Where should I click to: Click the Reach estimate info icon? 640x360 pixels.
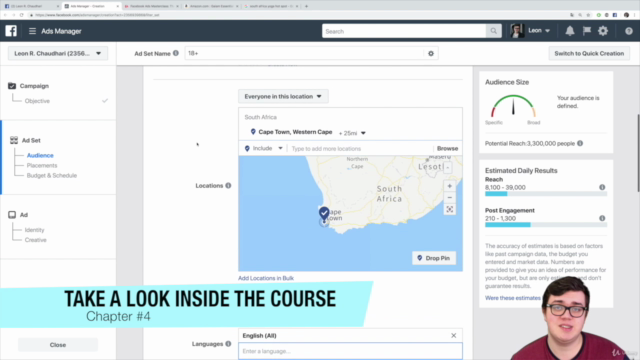click(602, 187)
